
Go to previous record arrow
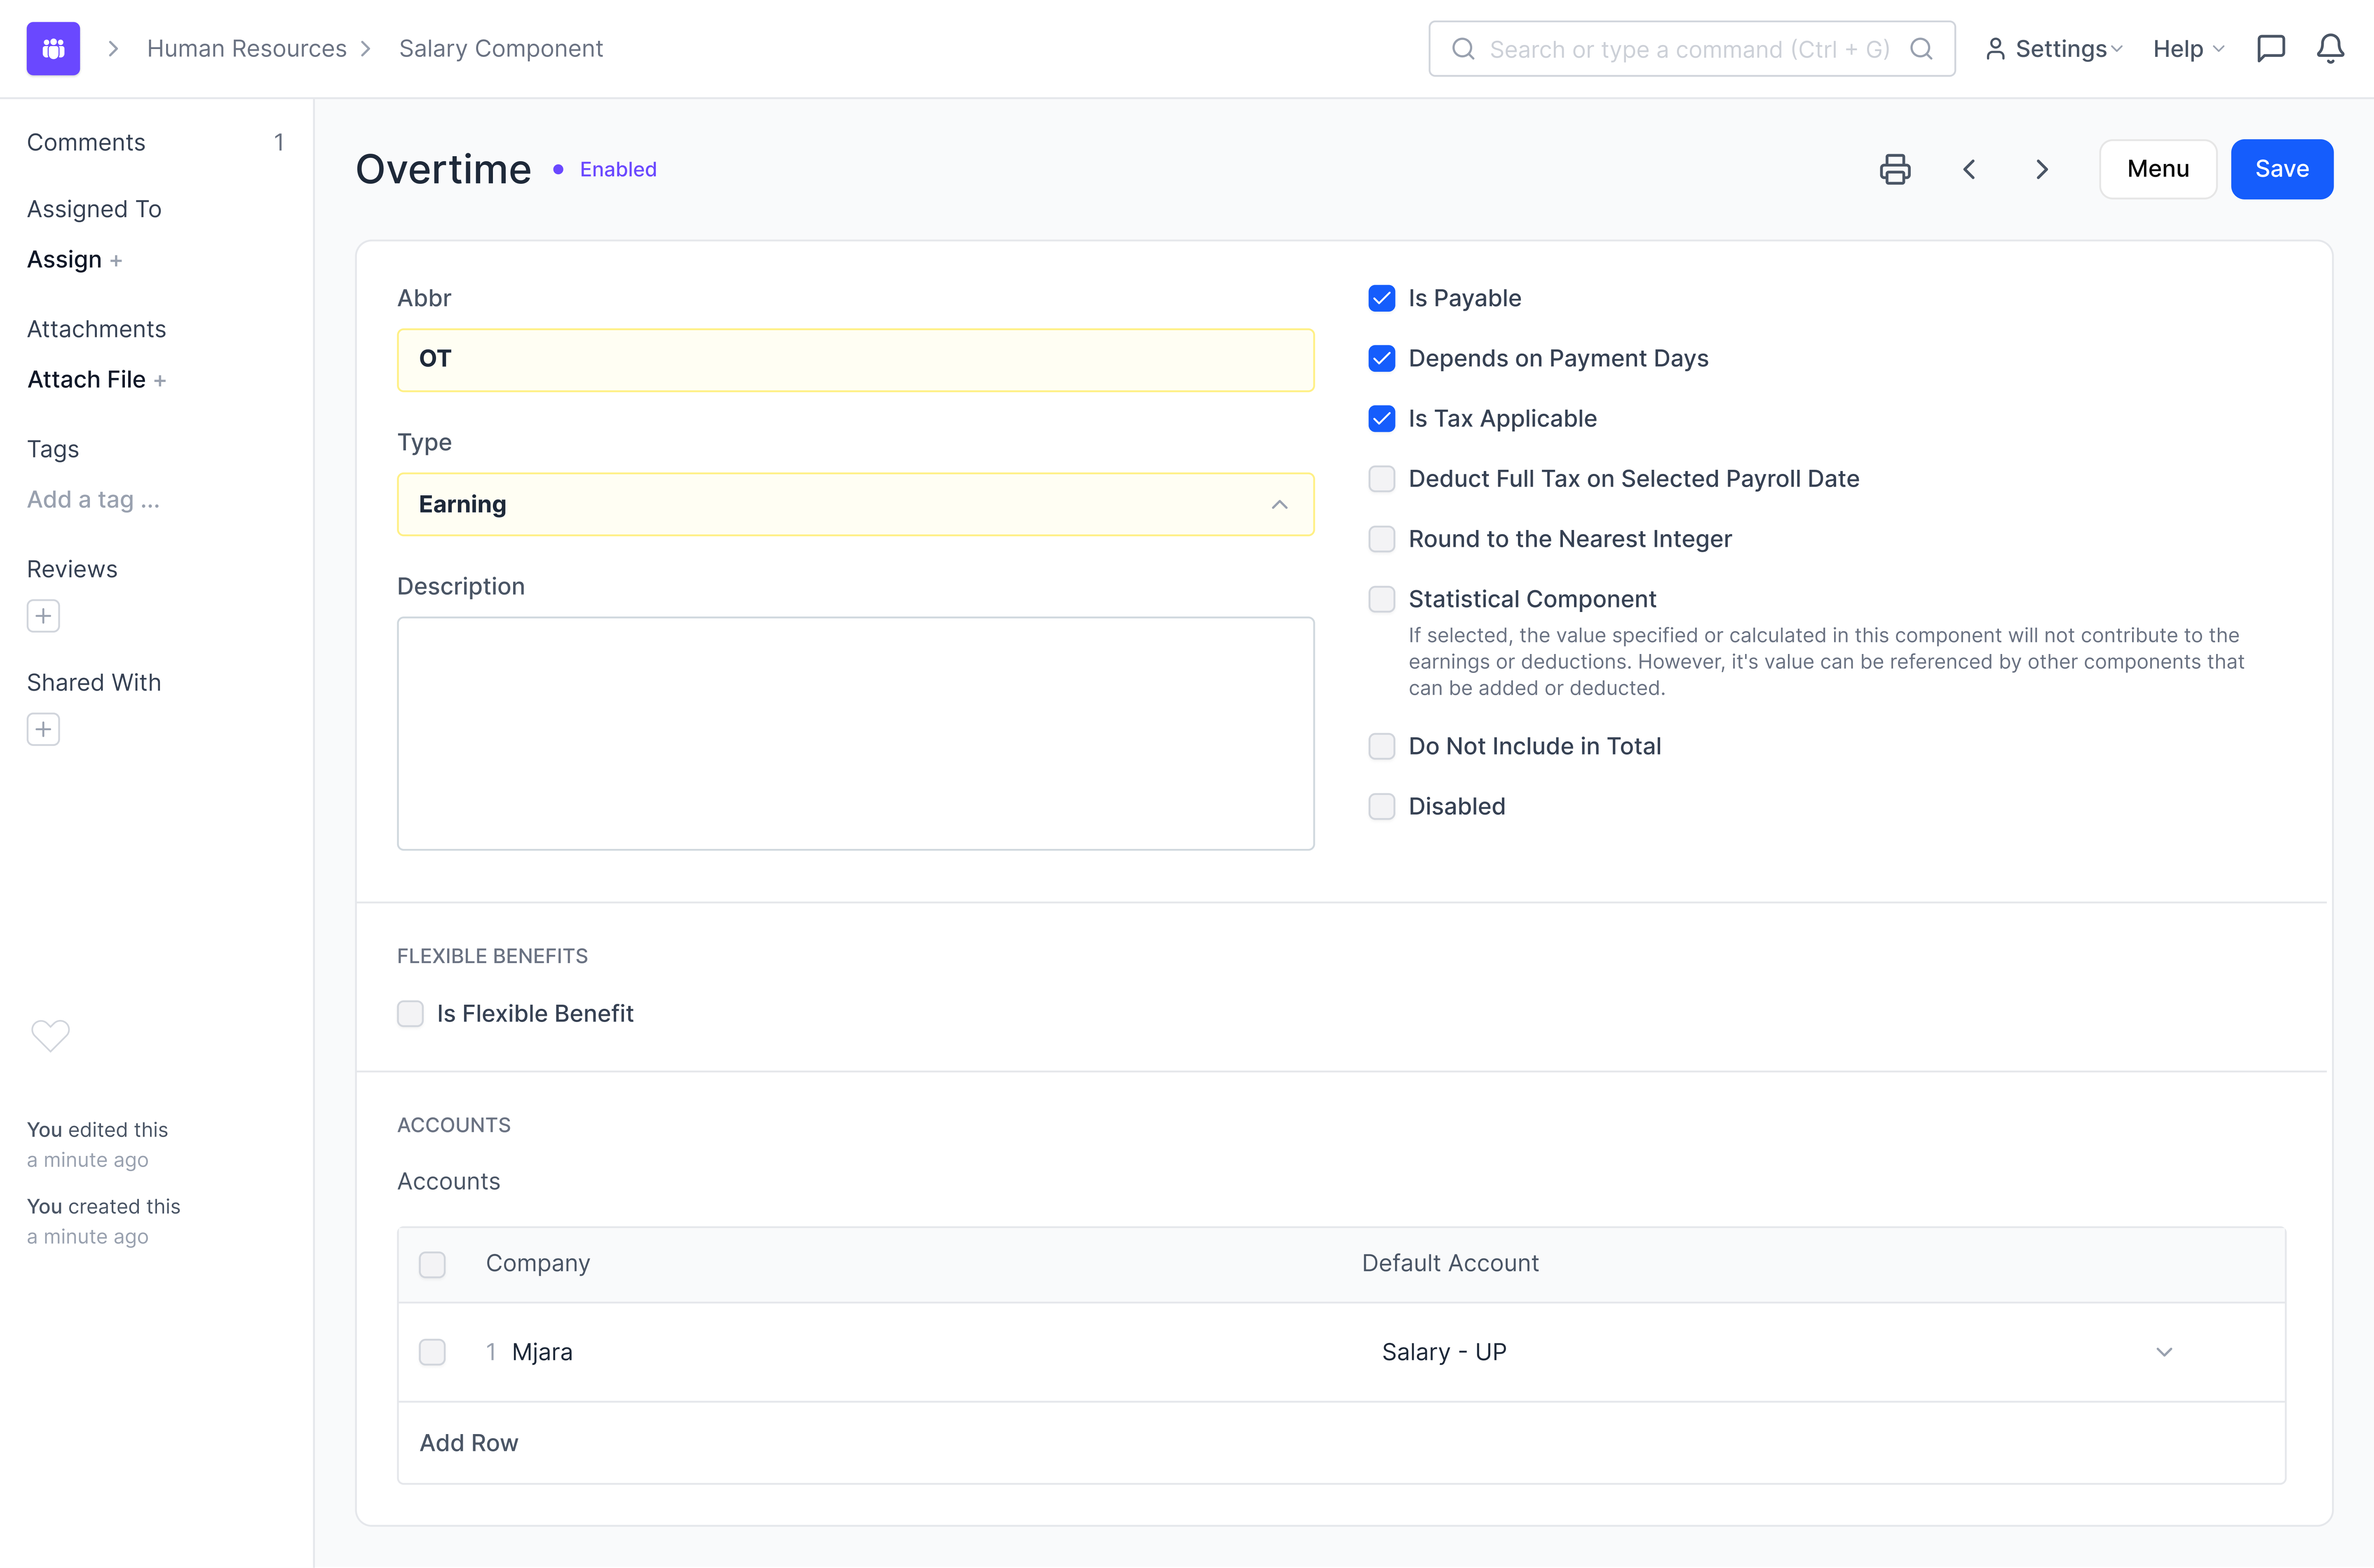coord(1968,169)
